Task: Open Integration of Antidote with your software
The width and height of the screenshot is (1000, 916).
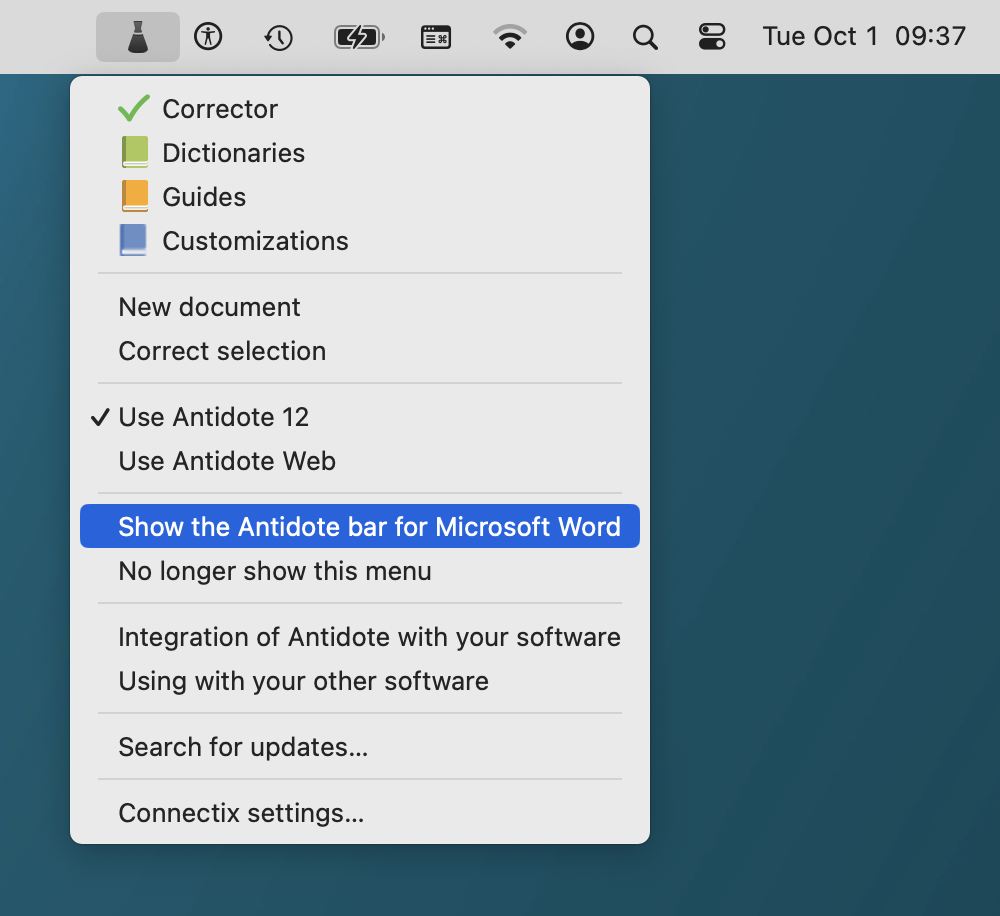Action: click(x=360, y=637)
